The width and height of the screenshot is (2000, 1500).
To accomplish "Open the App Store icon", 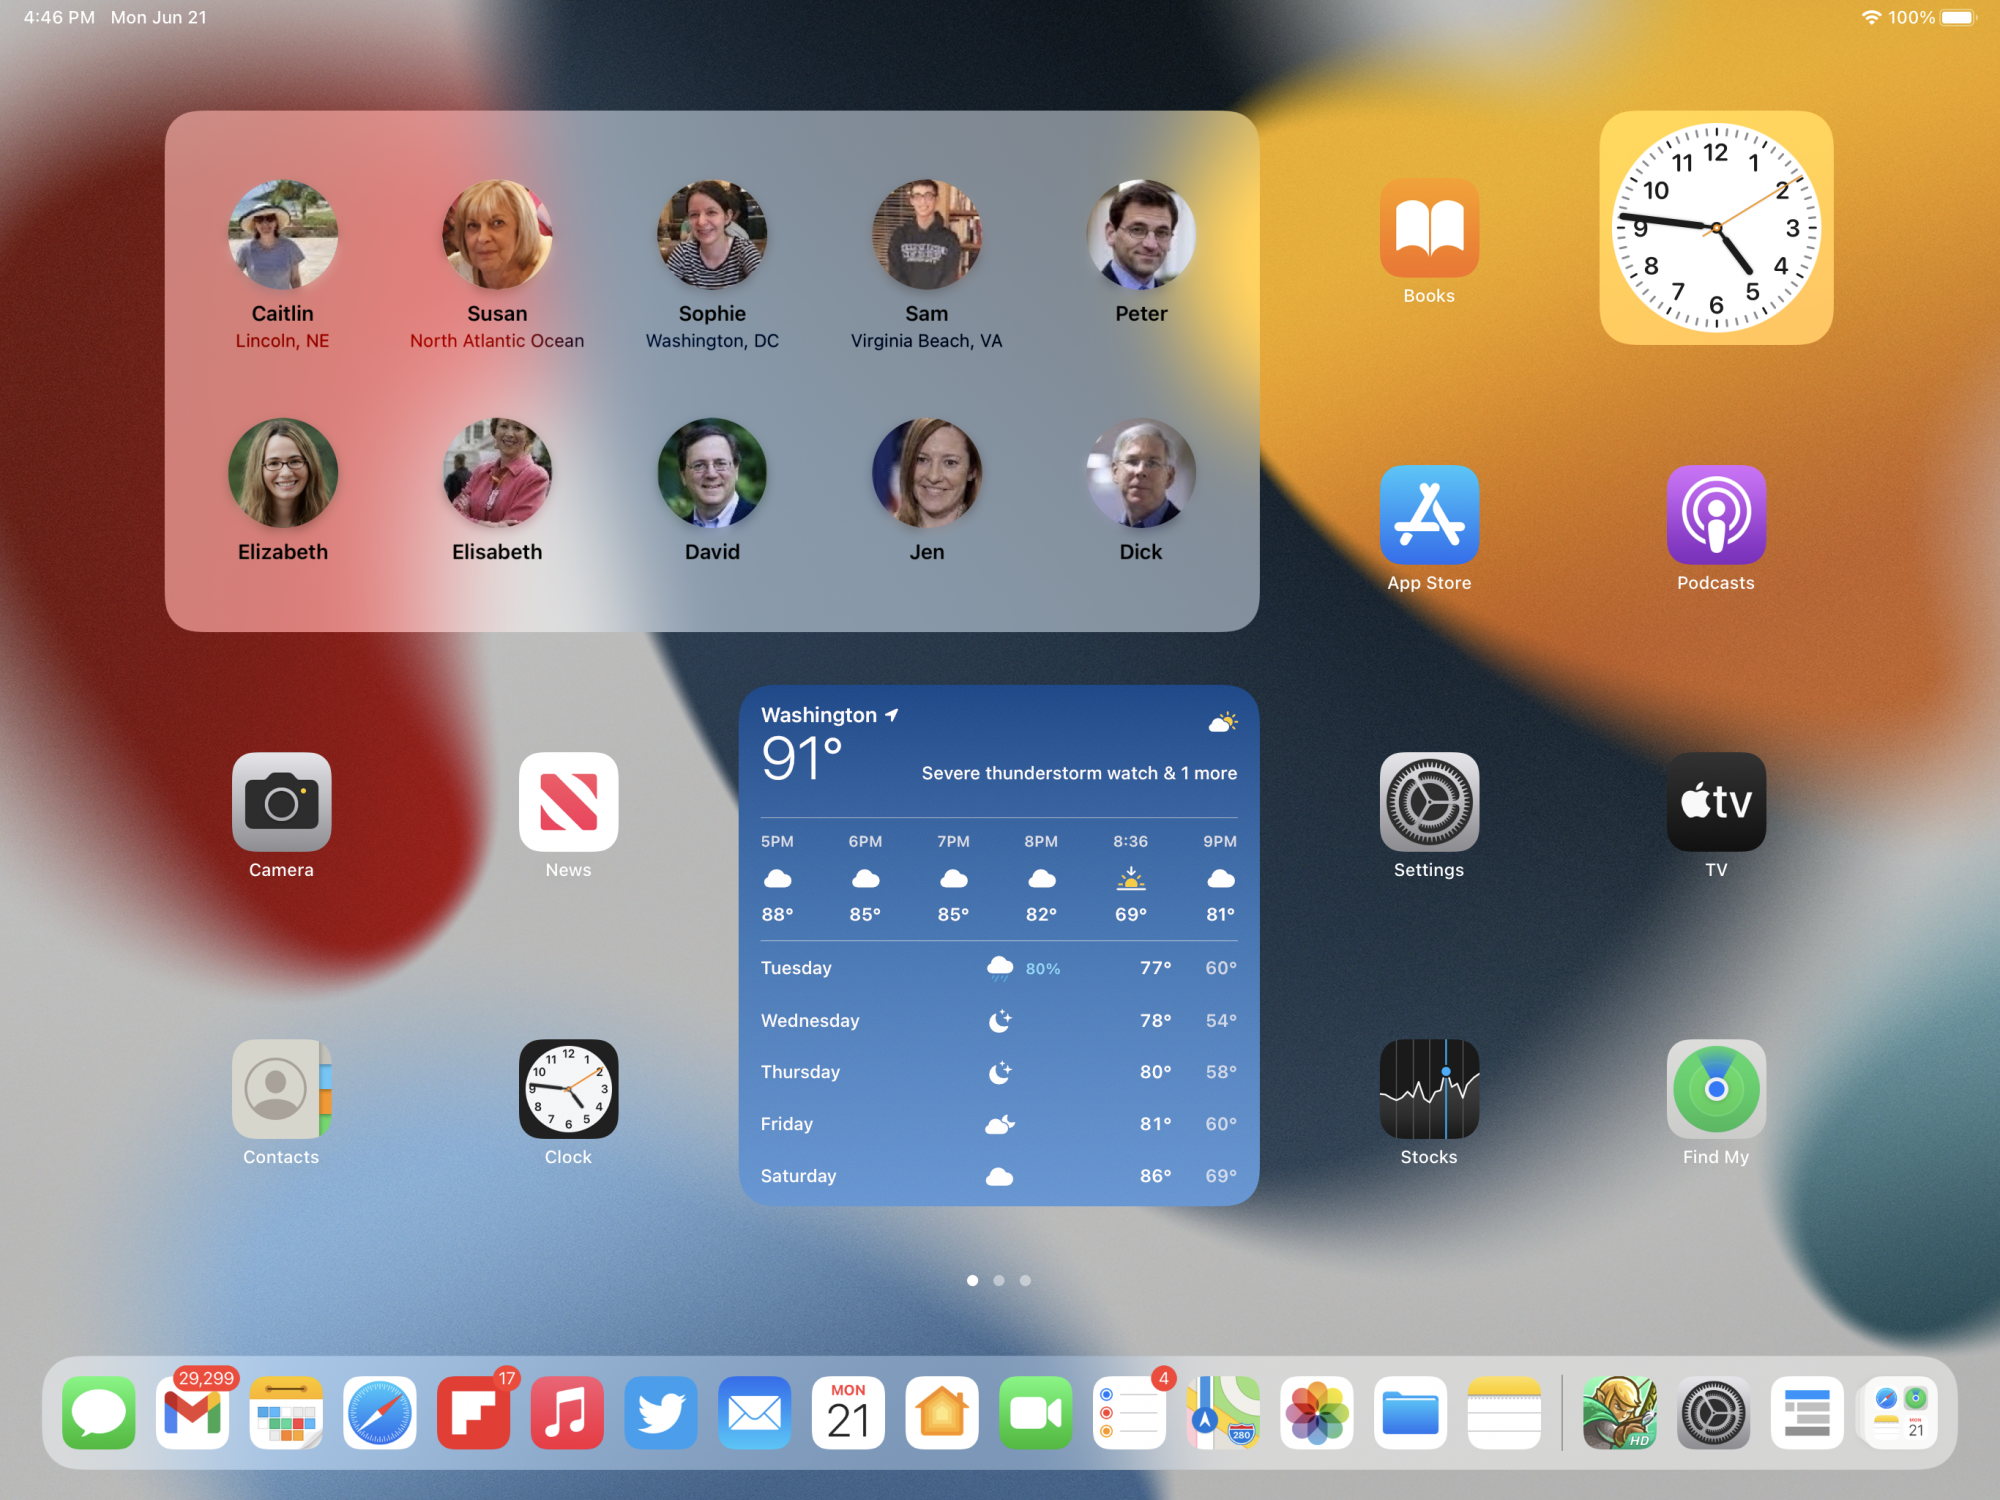I will (1428, 515).
